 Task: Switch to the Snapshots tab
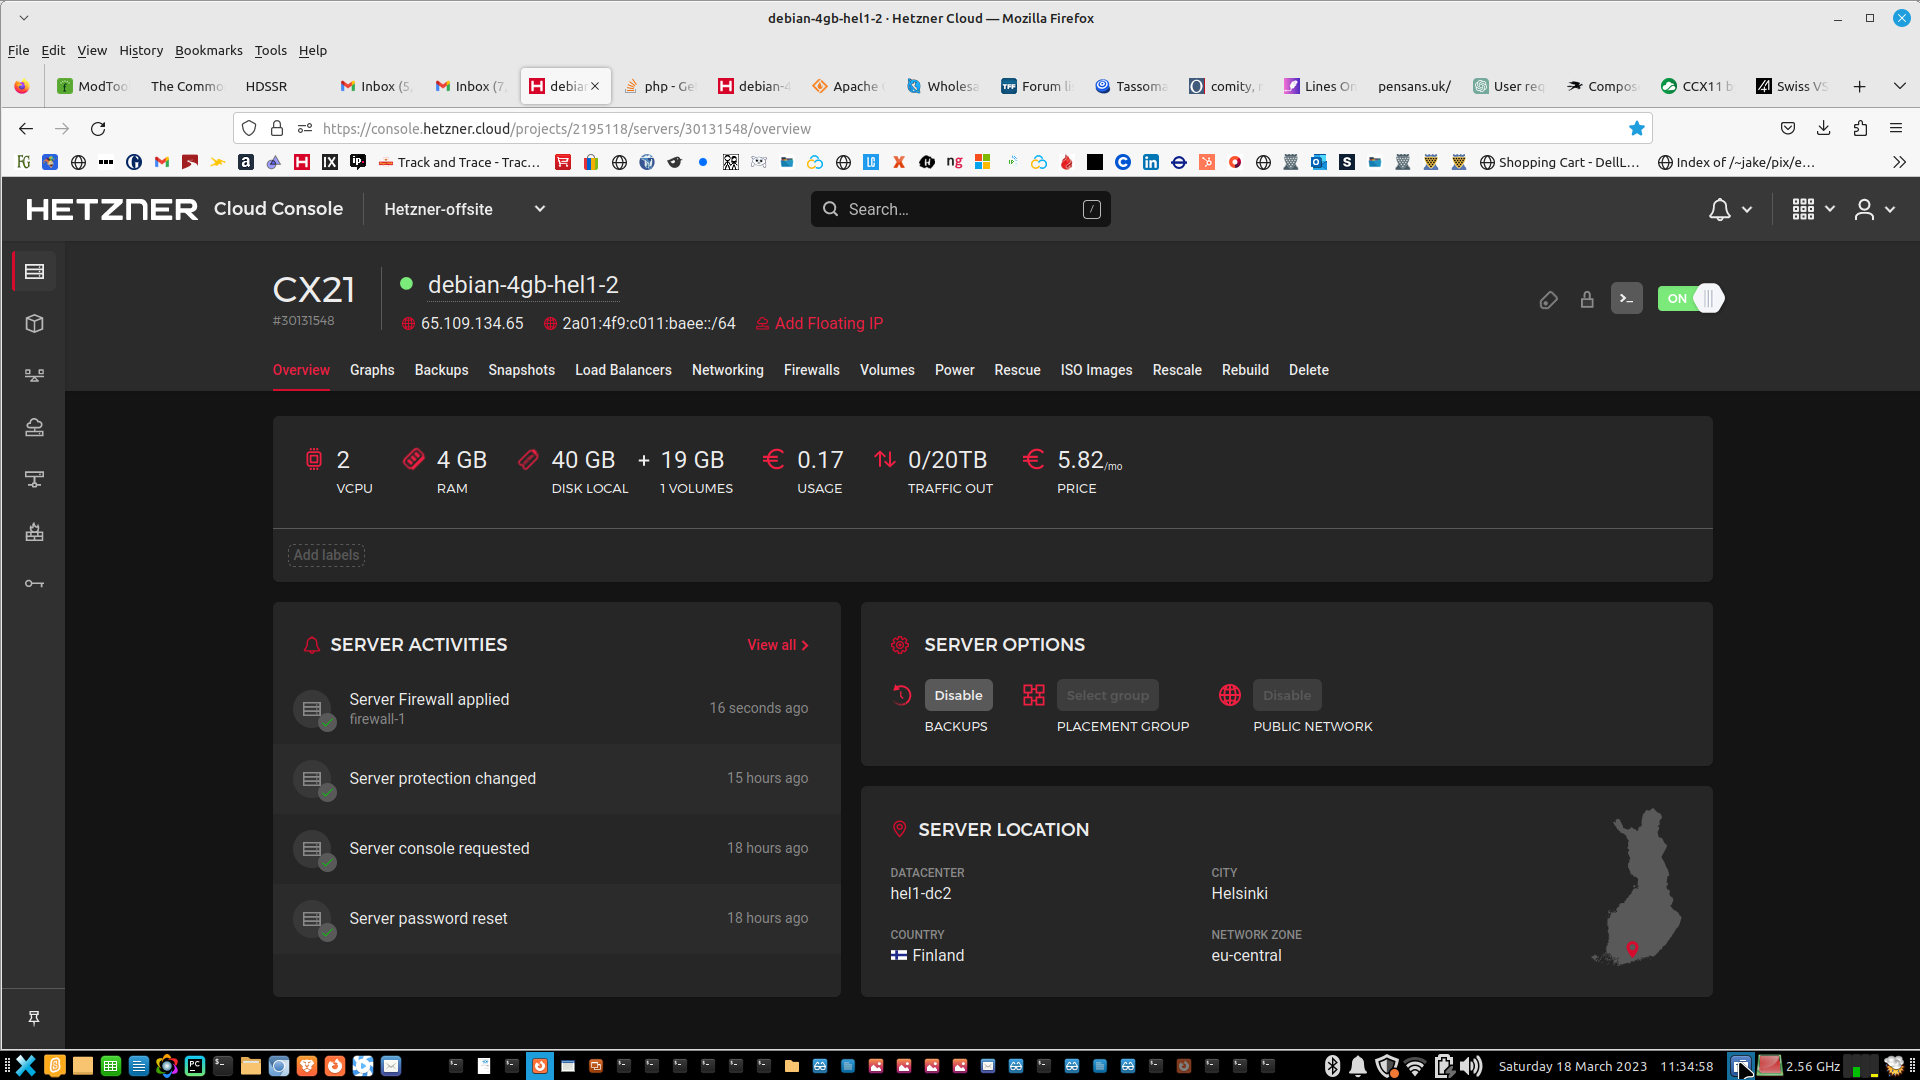click(521, 370)
